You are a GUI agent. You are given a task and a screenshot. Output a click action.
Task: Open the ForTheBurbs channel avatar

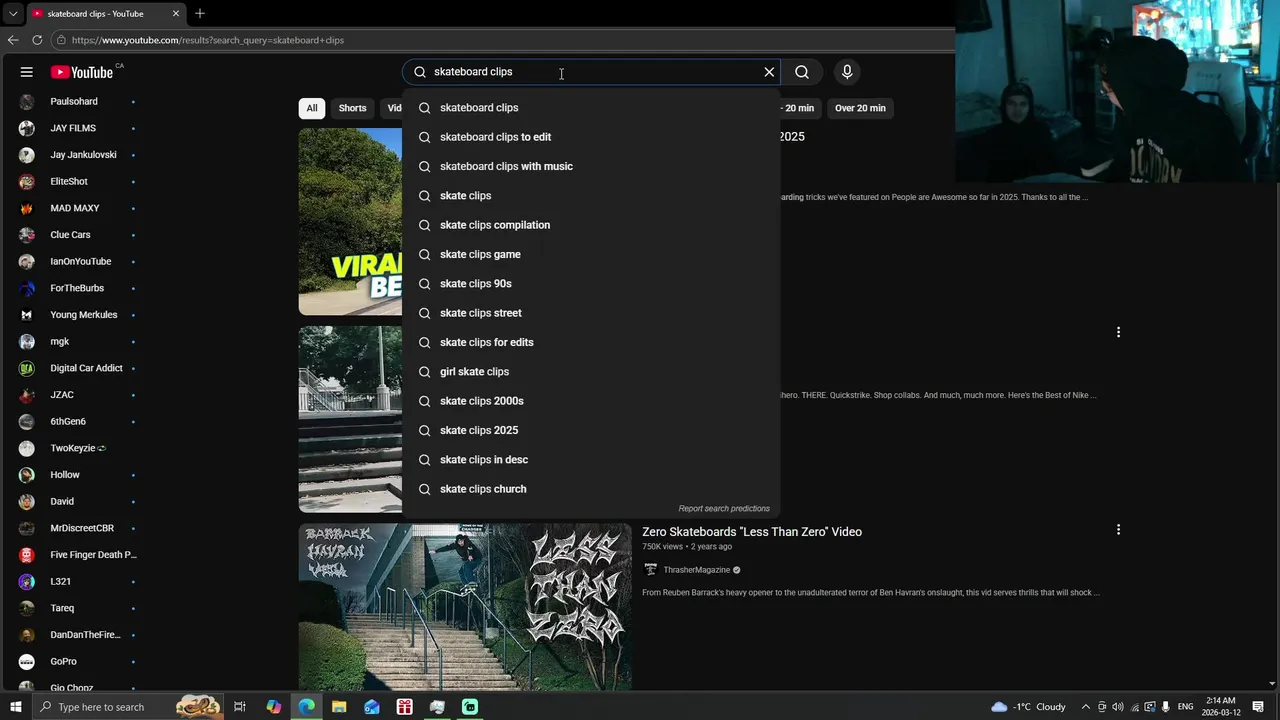pyautogui.click(x=27, y=288)
